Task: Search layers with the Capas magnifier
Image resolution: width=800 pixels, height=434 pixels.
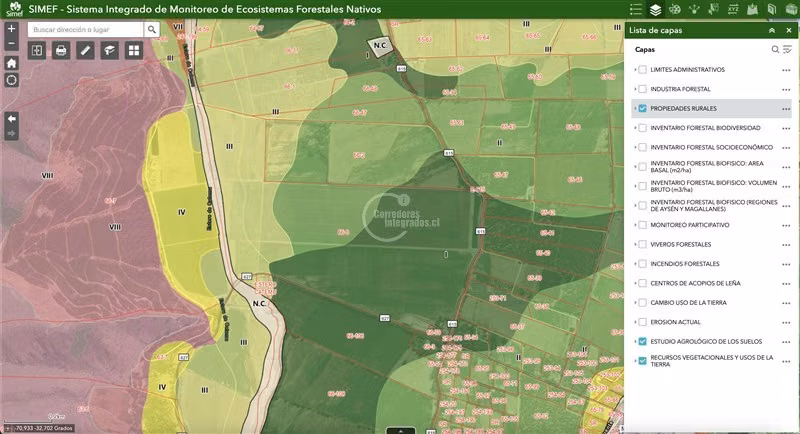Action: (x=775, y=49)
